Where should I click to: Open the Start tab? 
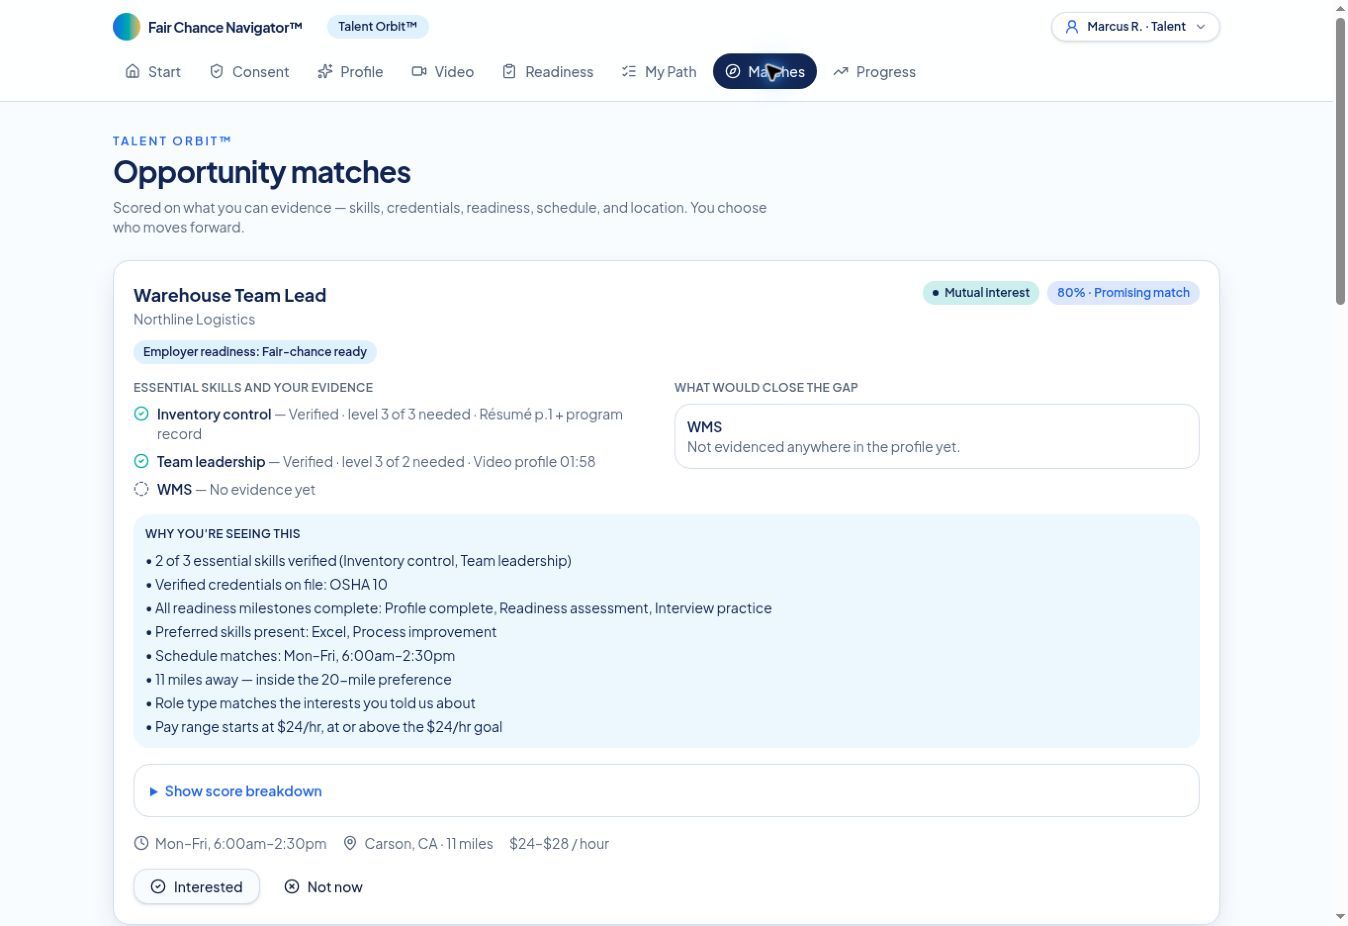coord(153,71)
